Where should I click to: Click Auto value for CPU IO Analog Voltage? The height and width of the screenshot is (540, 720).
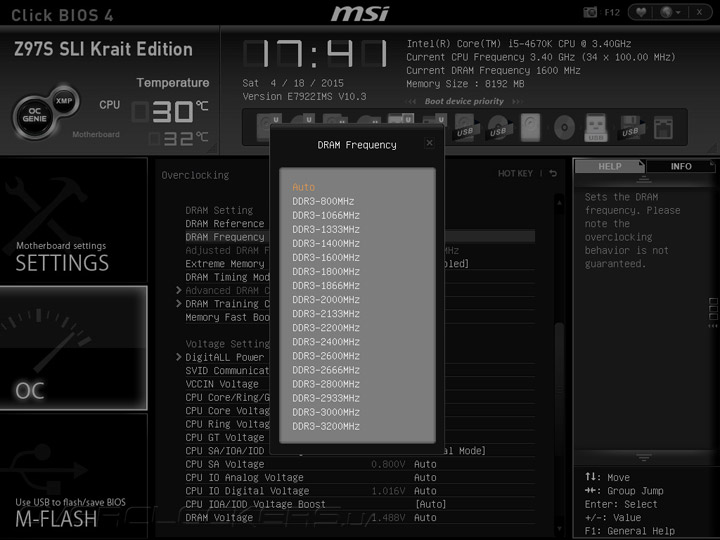click(x=425, y=478)
